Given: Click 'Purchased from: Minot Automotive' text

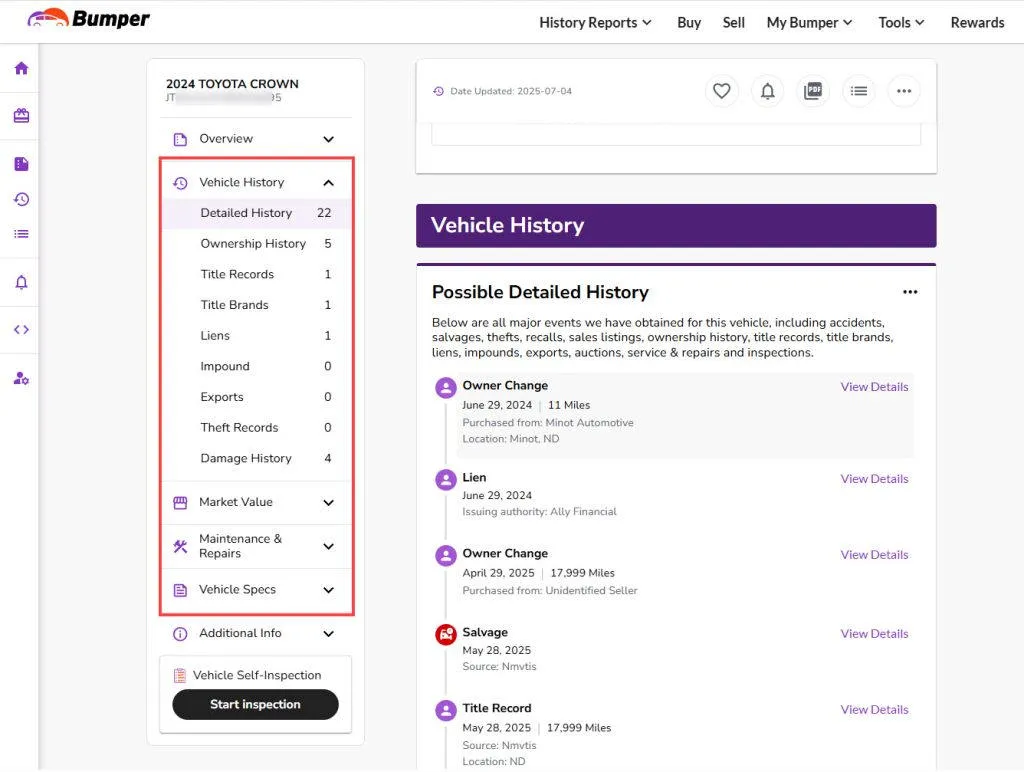Looking at the screenshot, I should 548,423.
